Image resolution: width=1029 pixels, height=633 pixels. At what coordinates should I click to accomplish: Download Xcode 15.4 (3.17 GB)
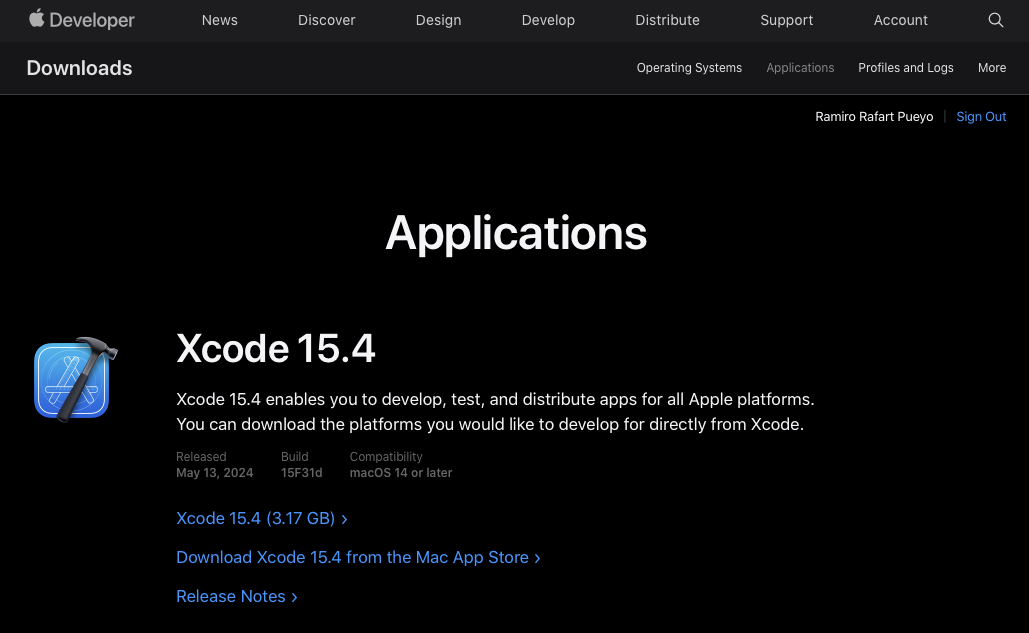coord(255,518)
